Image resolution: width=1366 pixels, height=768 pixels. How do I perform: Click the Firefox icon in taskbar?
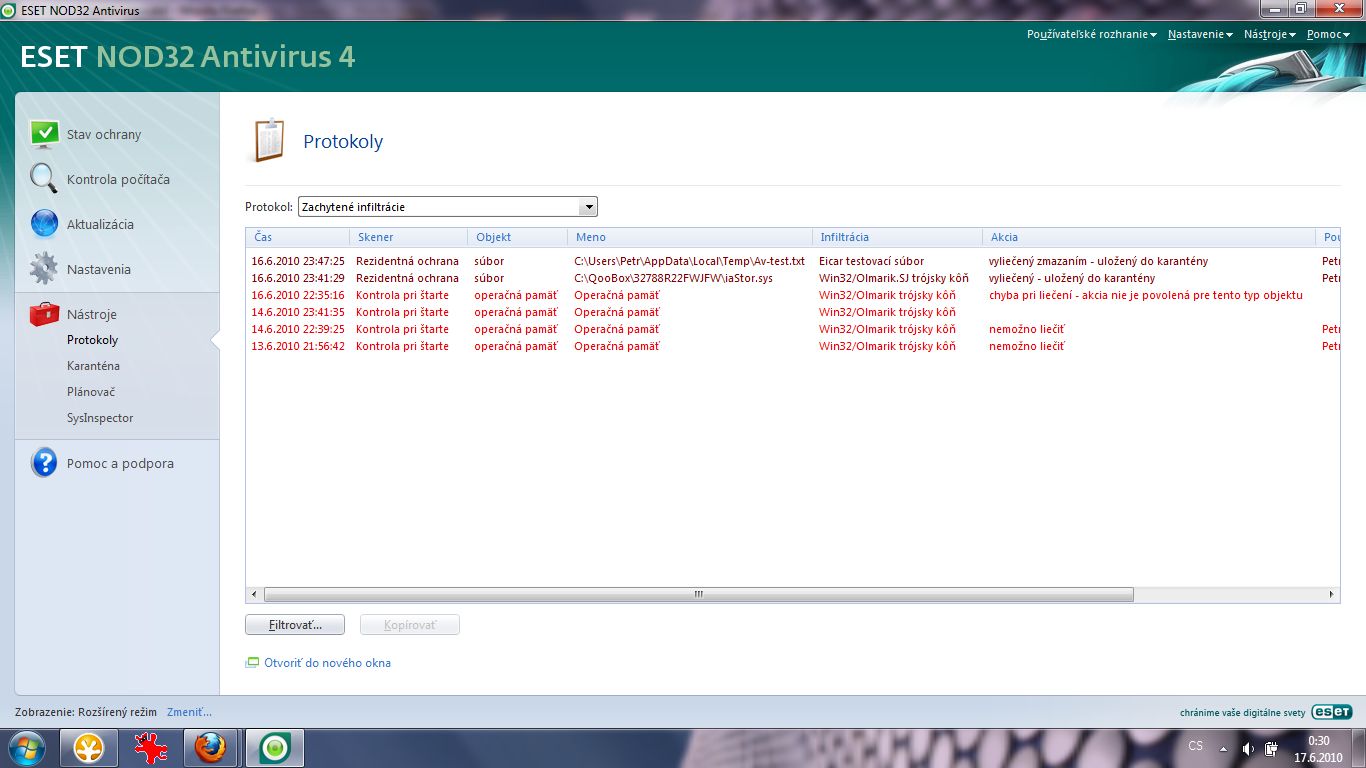click(210, 747)
